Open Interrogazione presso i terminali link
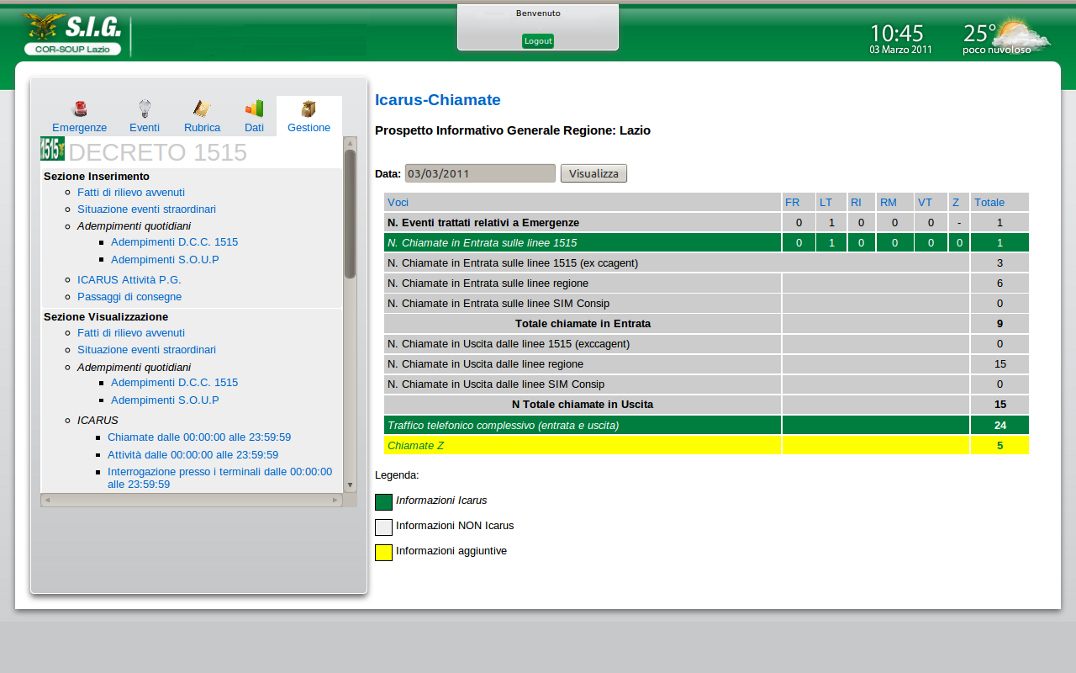The width and height of the screenshot is (1076, 673). pyautogui.click(x=220, y=478)
